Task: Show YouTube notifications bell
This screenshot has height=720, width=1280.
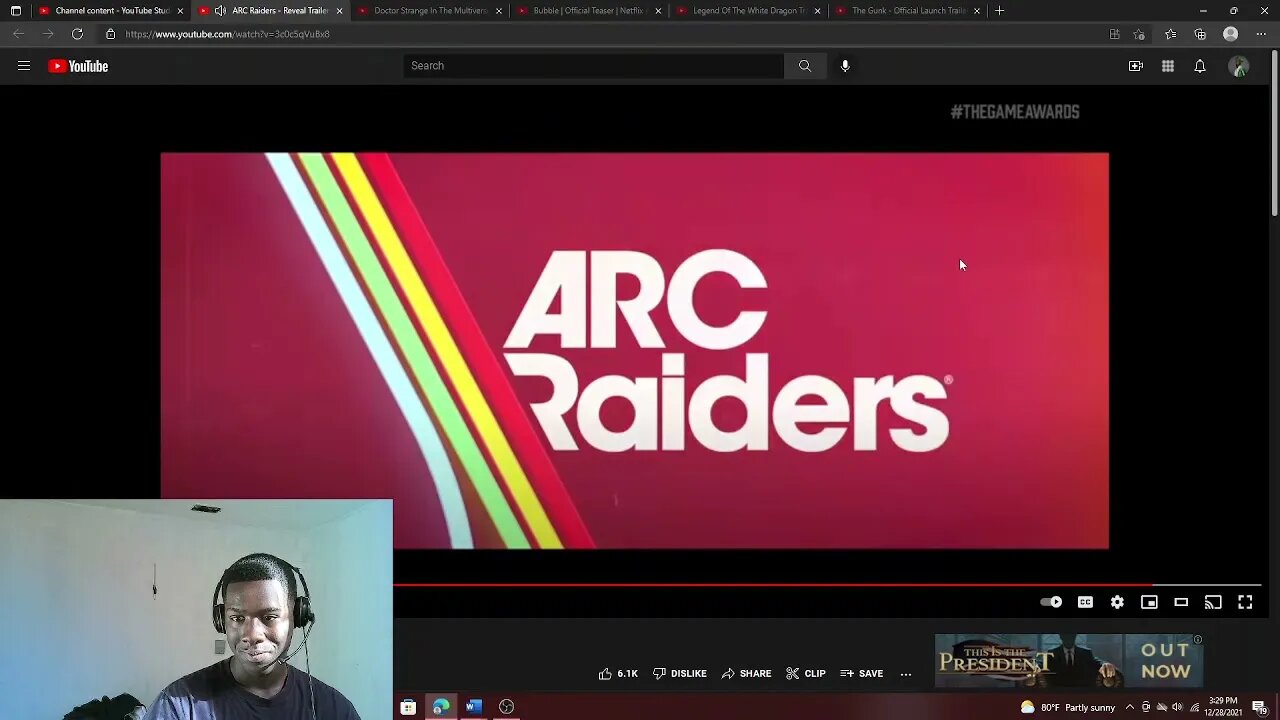Action: pos(1200,66)
